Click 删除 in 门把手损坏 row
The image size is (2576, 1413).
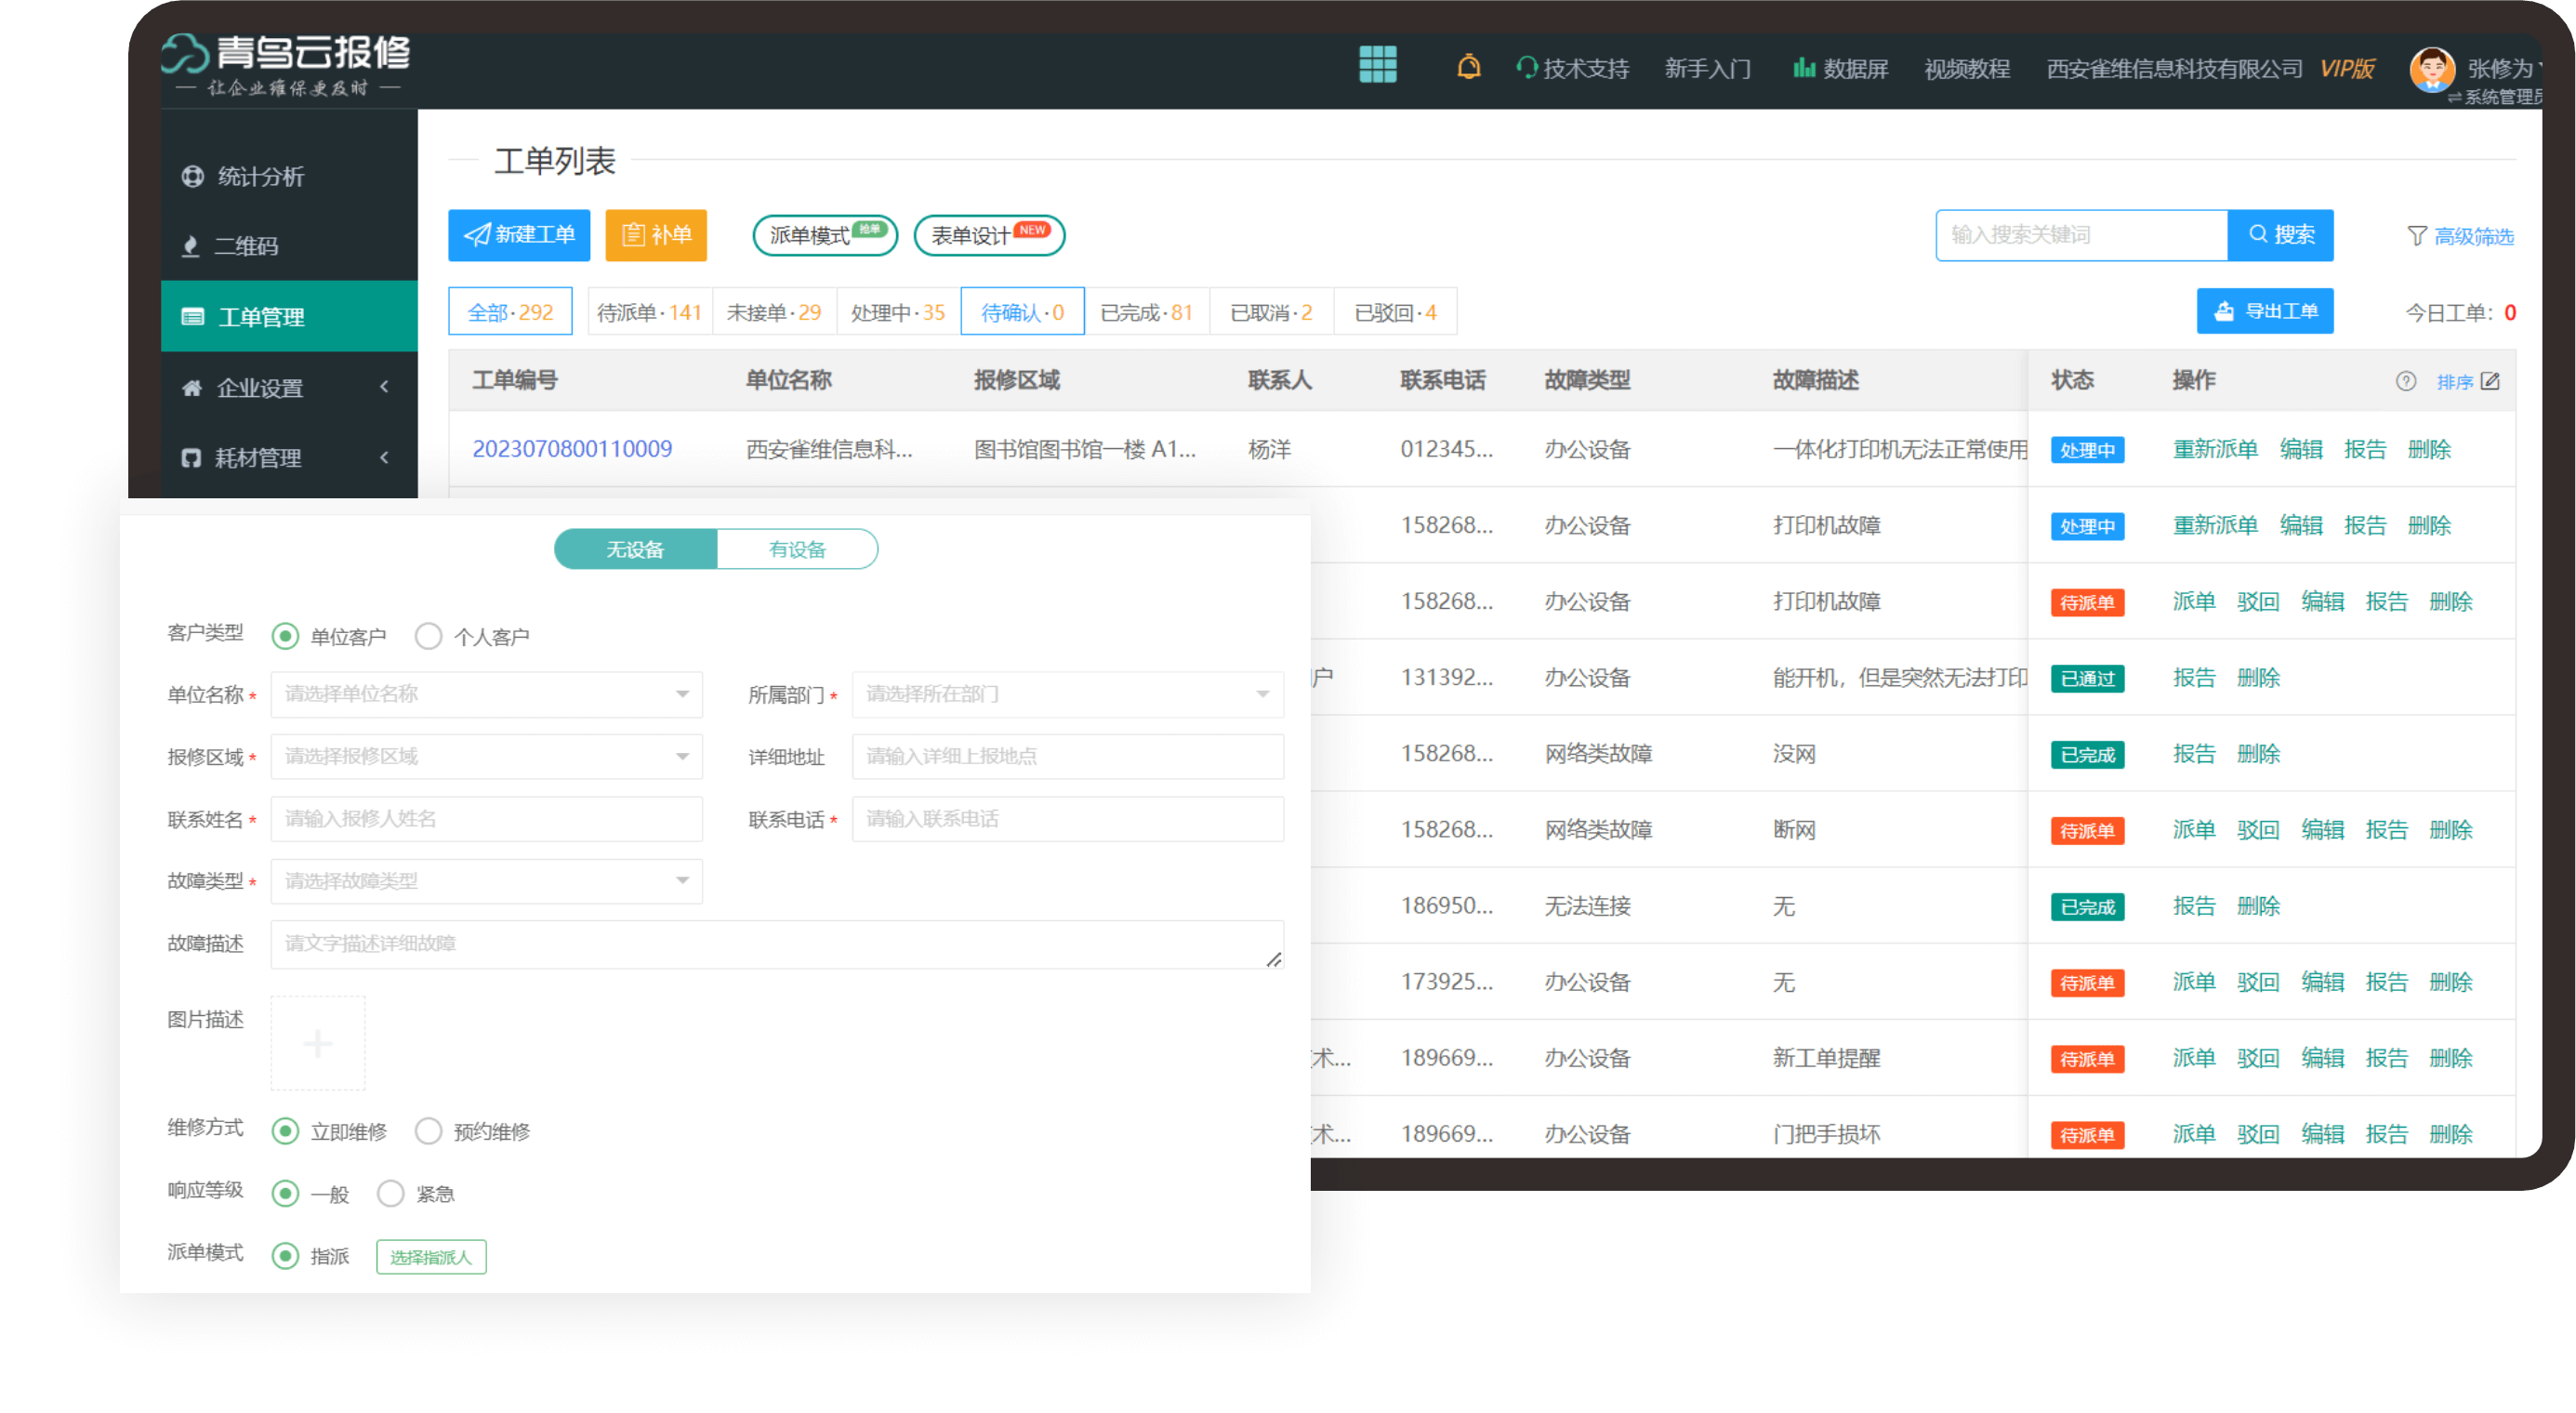[x=2451, y=1133]
